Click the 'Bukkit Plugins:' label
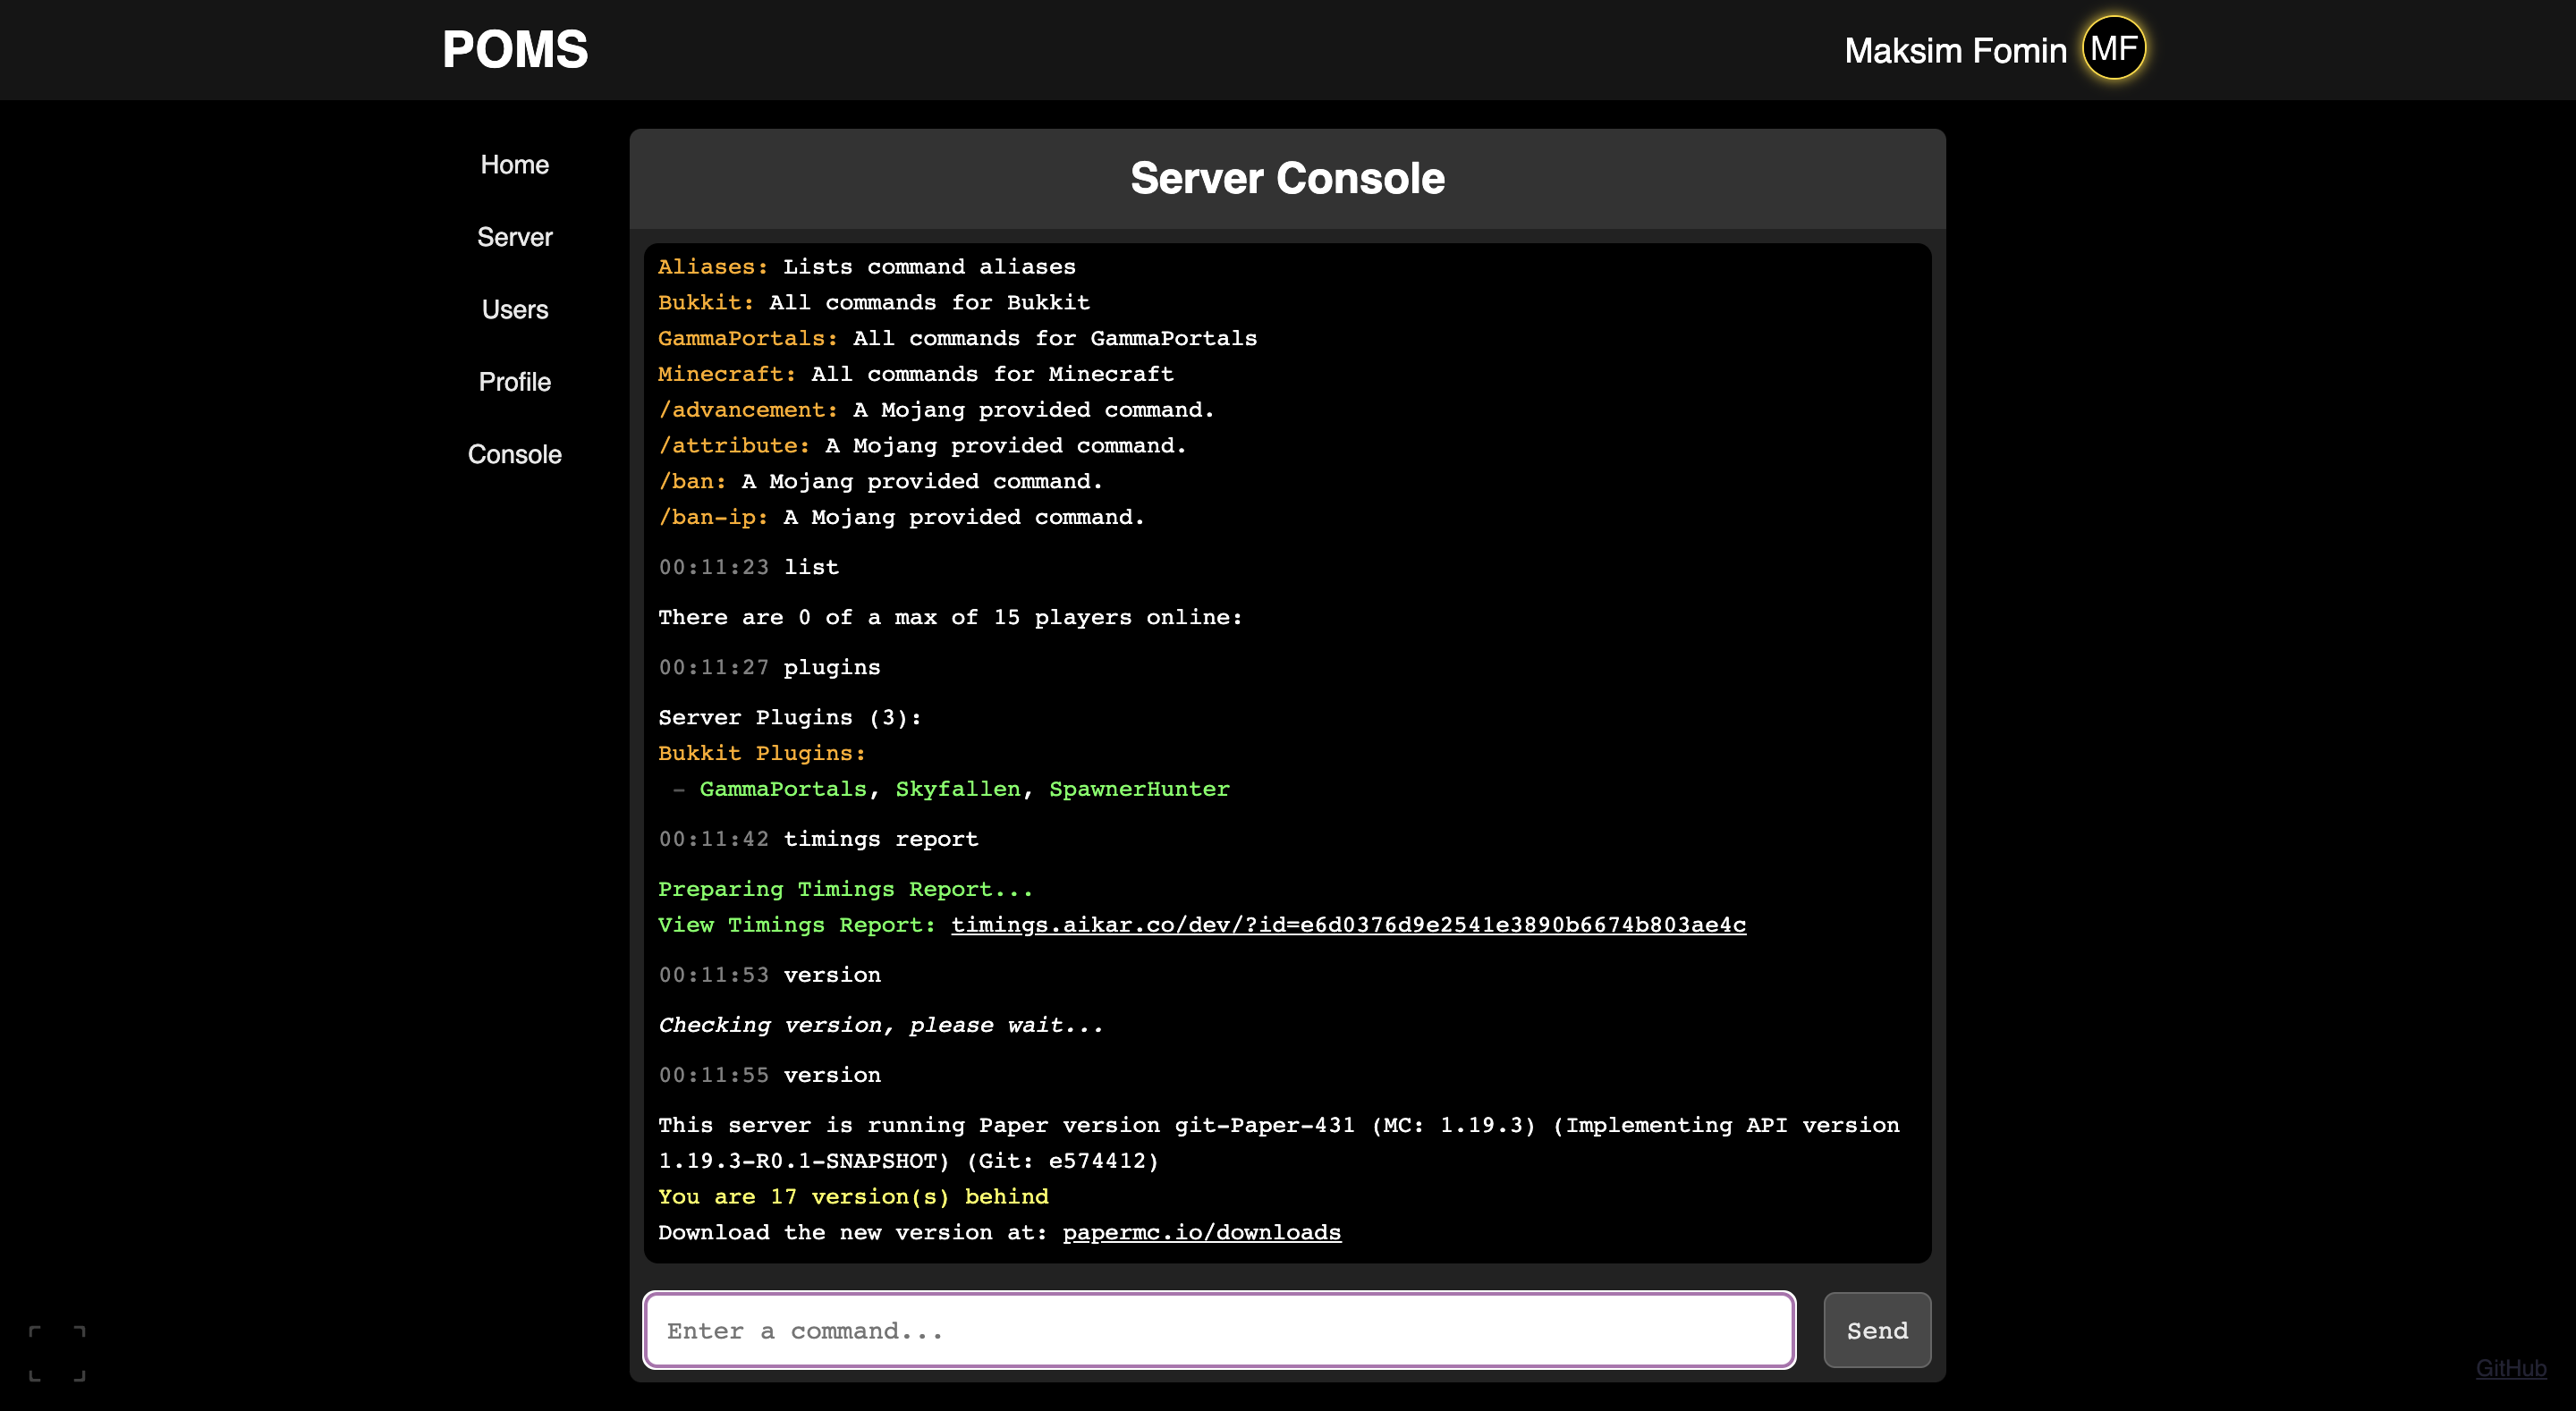 coord(761,753)
